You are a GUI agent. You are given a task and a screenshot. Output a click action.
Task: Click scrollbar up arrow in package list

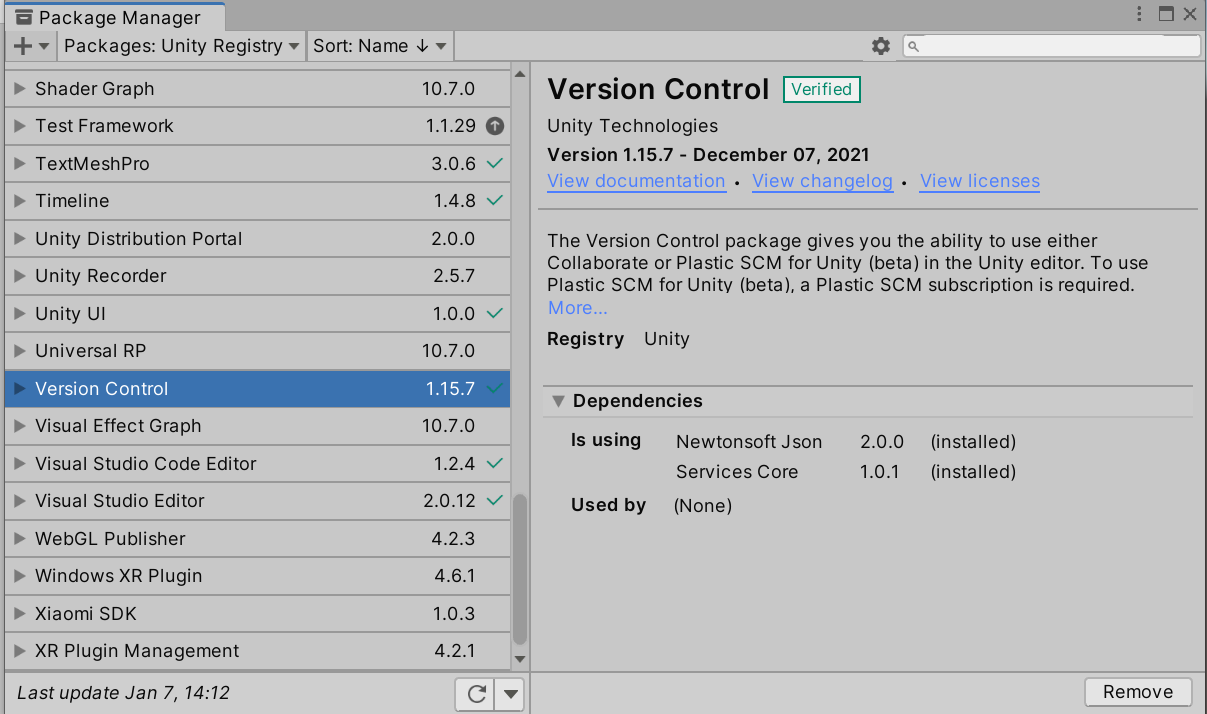[x=519, y=73]
